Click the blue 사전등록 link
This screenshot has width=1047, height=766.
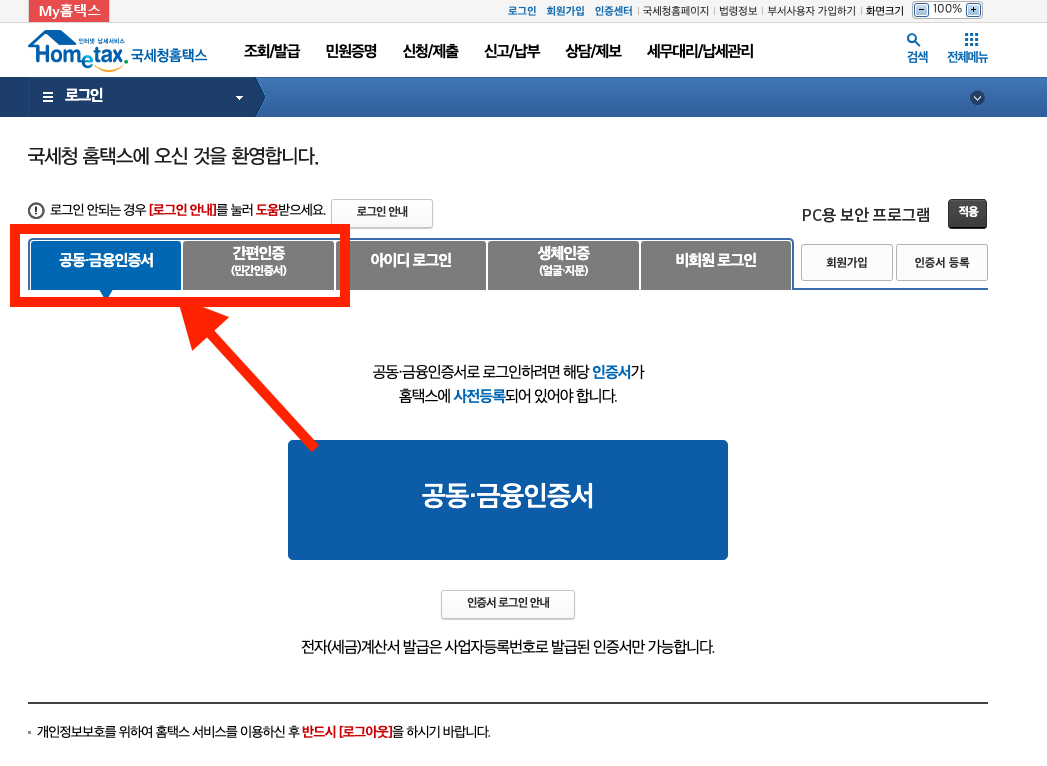click(479, 396)
